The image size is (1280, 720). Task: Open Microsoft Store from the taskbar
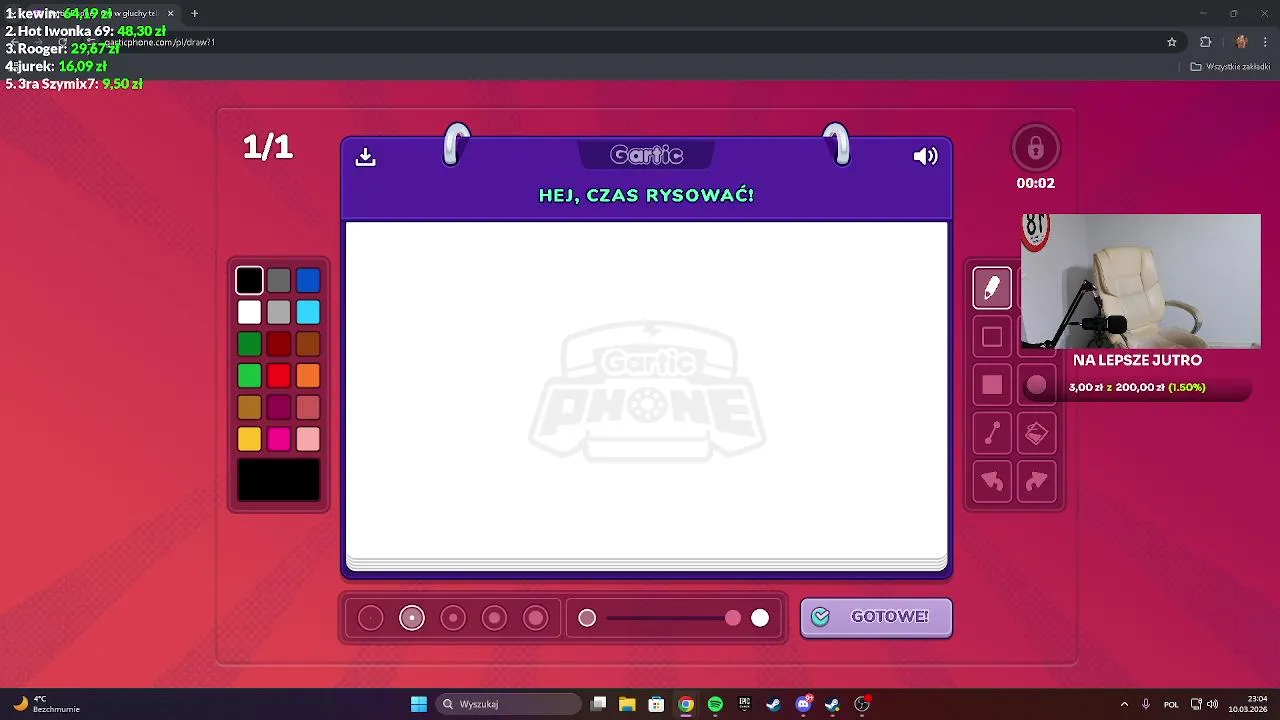656,704
